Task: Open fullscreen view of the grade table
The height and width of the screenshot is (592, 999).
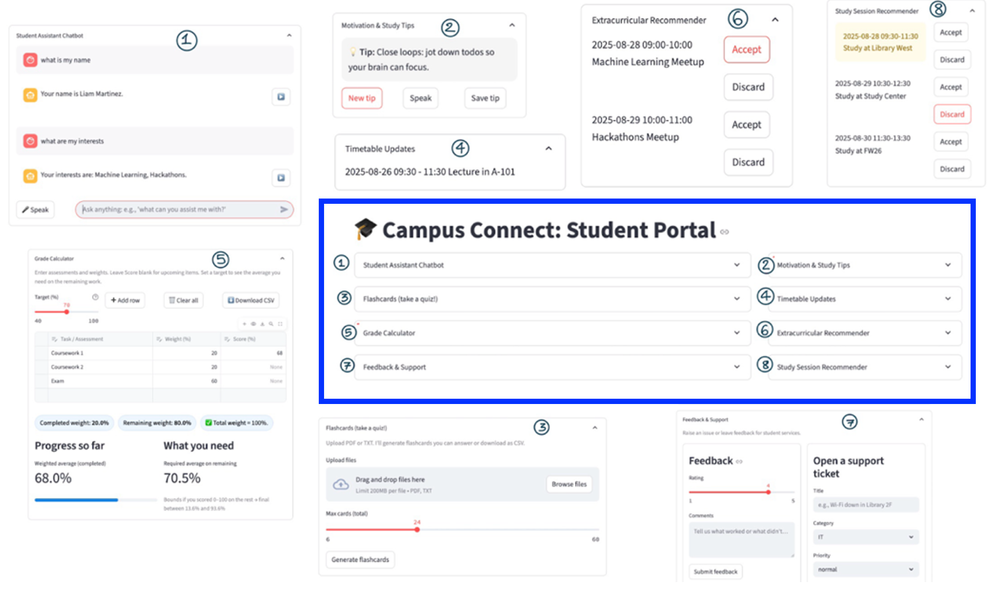Action: pos(279,324)
